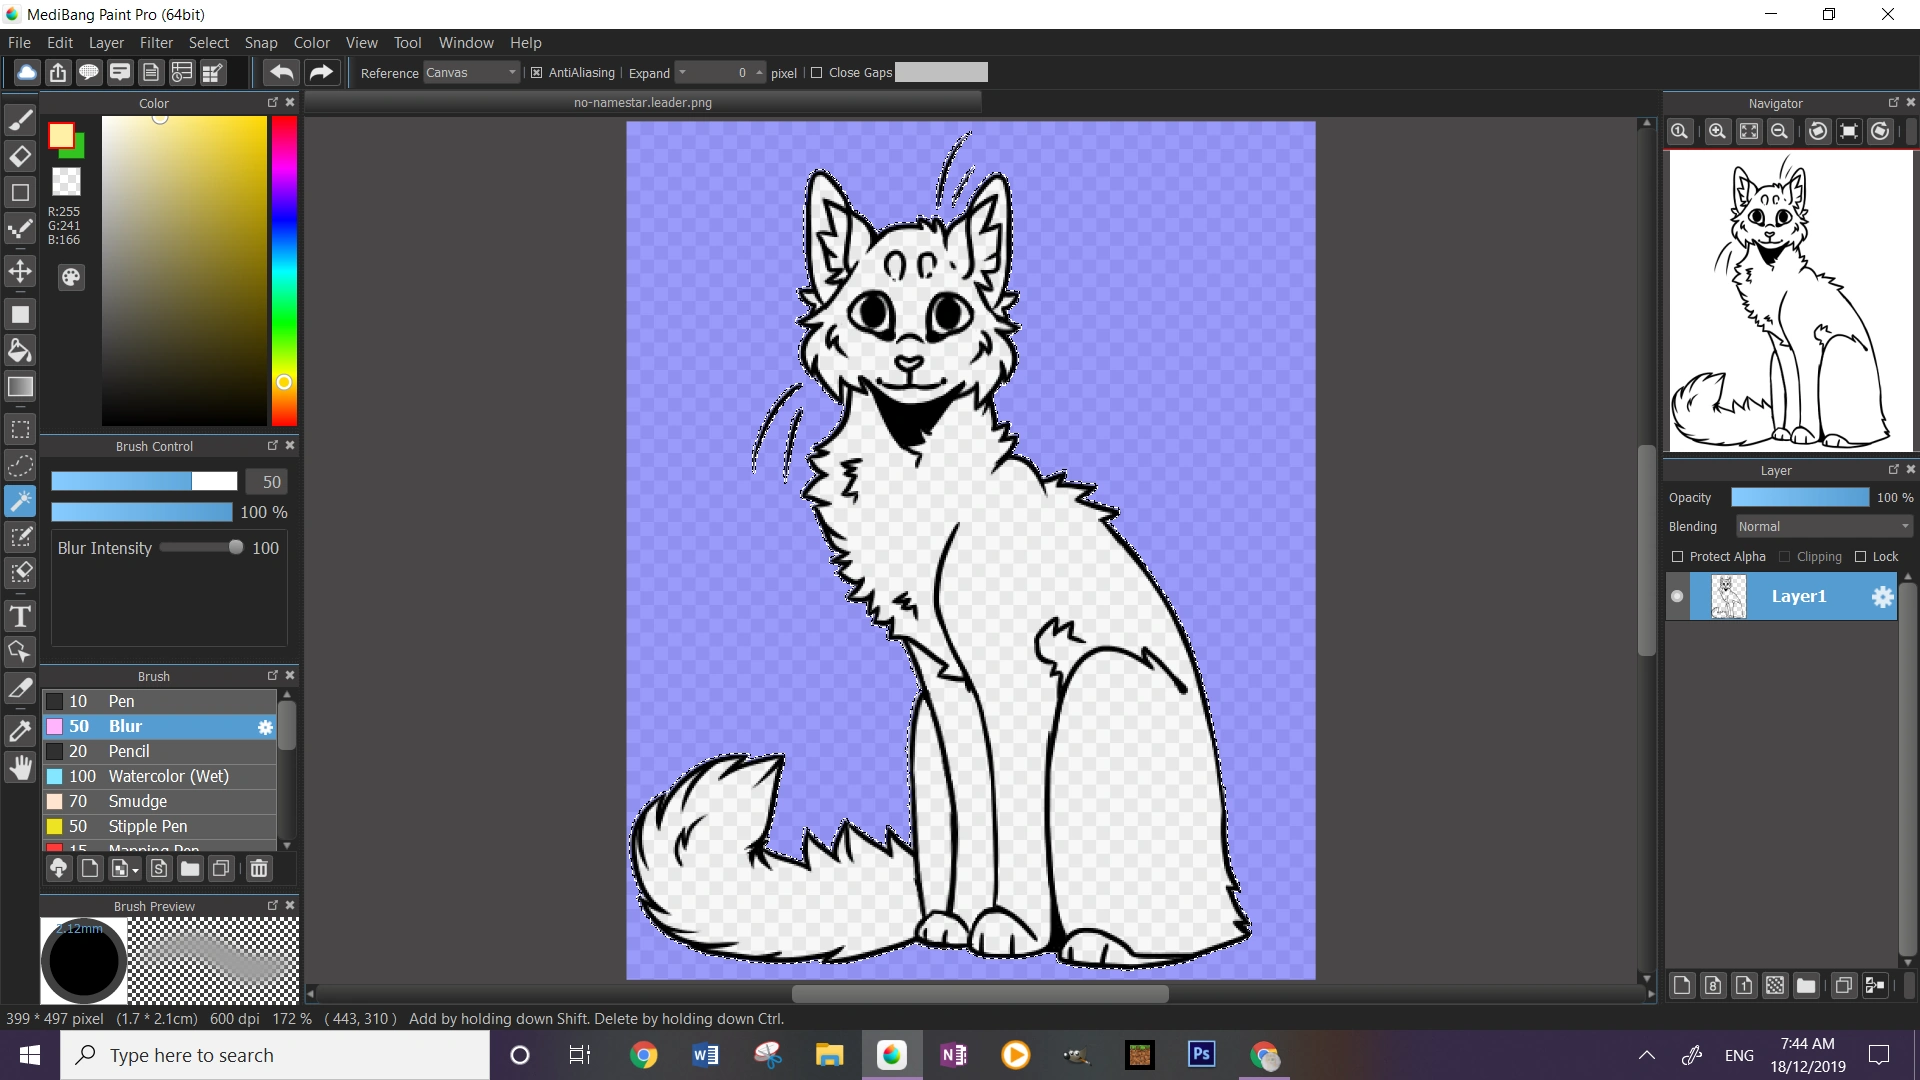This screenshot has height=1080, width=1920.
Task: Enable Protect Alpha checkbox
Action: click(x=1678, y=557)
